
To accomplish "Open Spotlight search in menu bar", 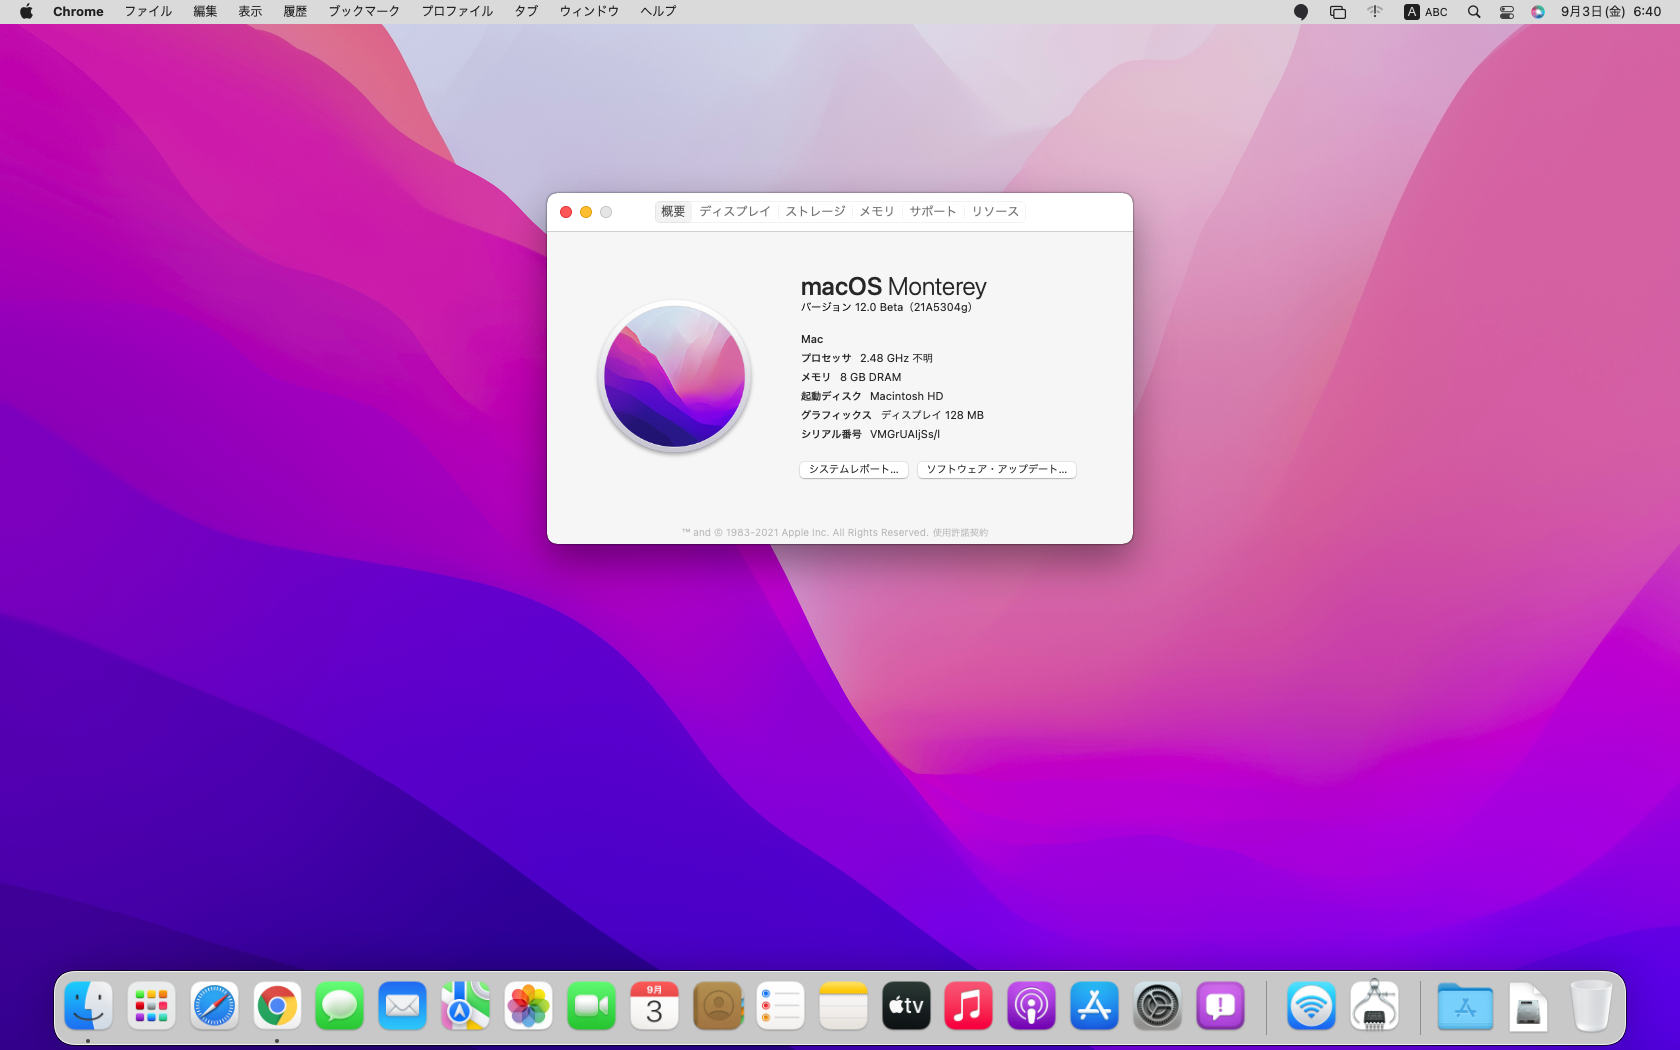I will click(x=1474, y=12).
